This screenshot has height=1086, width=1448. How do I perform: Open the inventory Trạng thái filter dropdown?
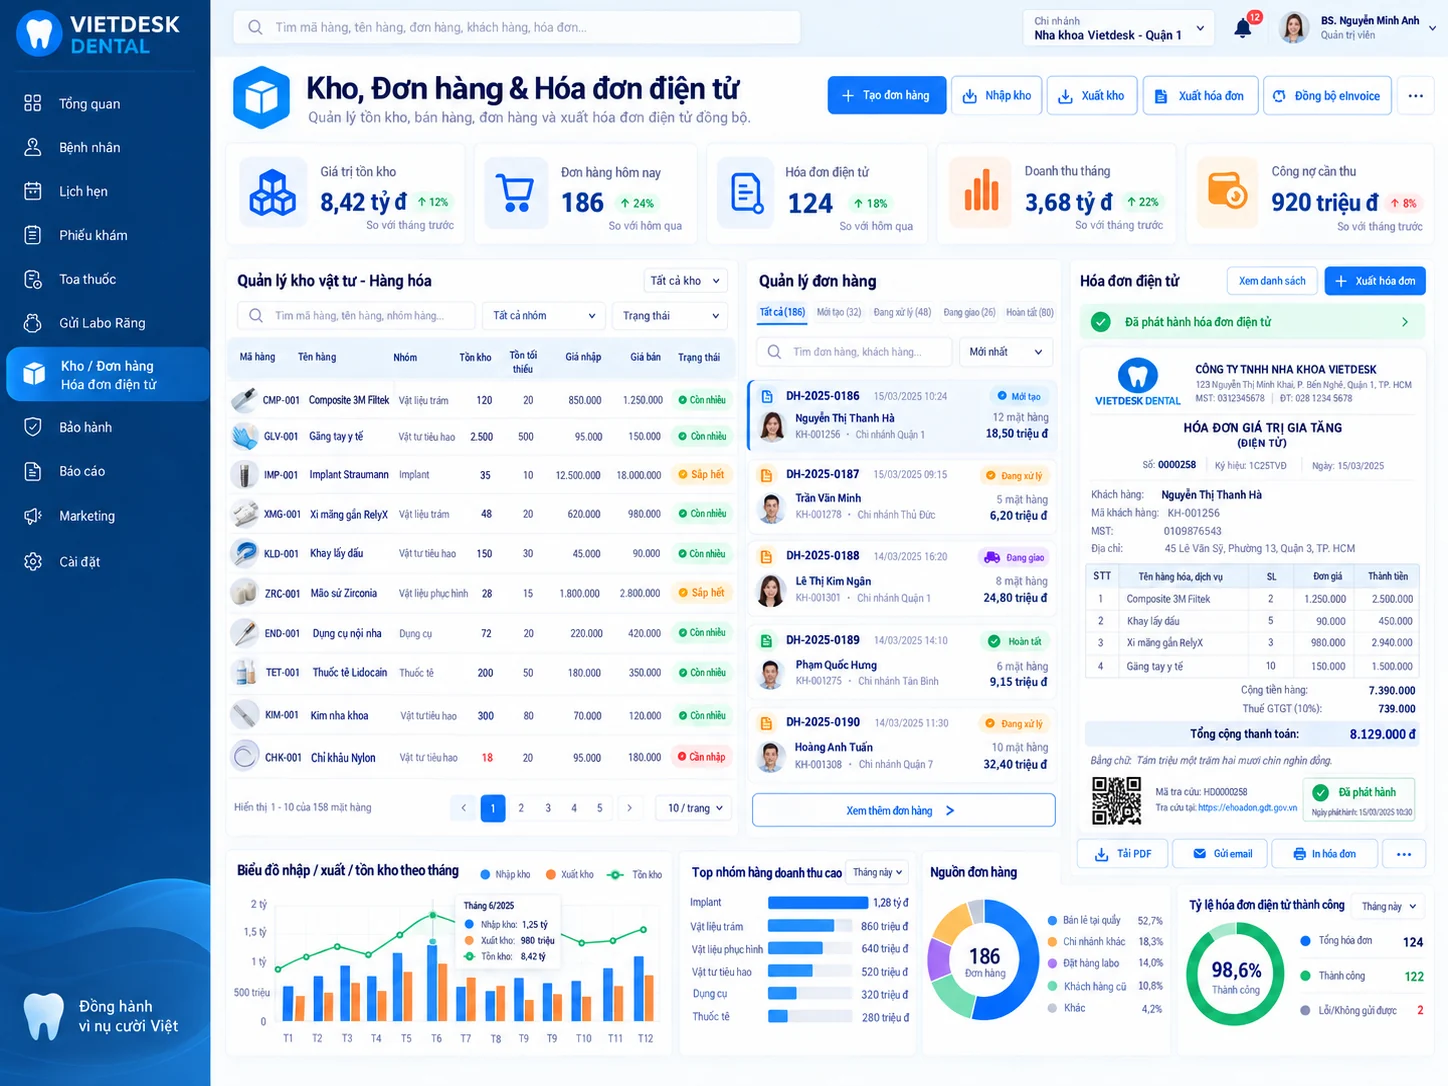coord(670,316)
